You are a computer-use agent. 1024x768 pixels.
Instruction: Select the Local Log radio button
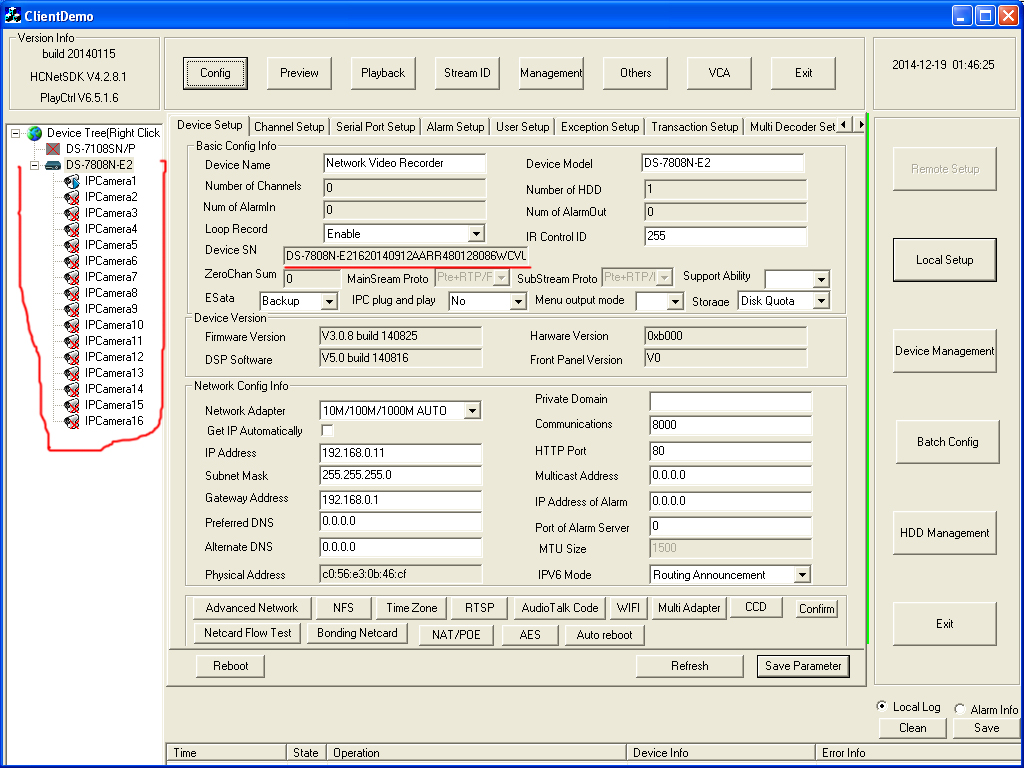(882, 706)
